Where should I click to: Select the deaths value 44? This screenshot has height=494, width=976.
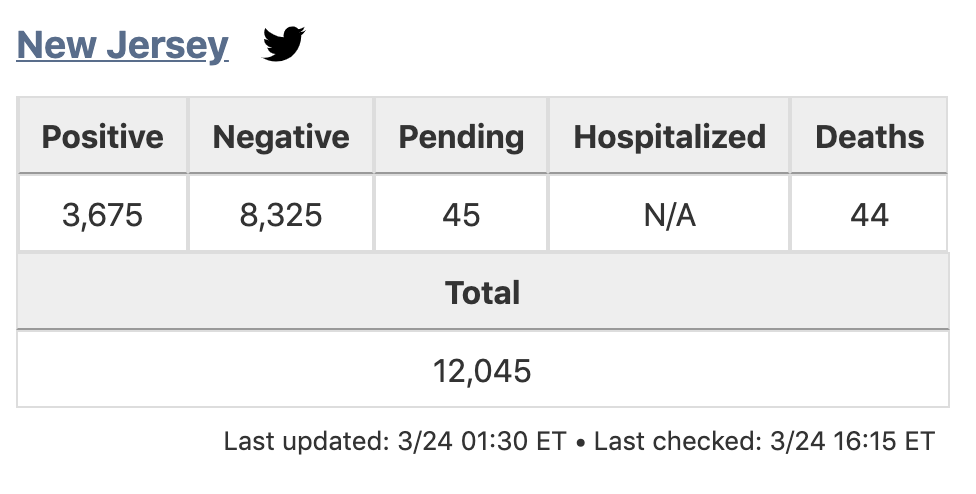pyautogui.click(x=869, y=214)
